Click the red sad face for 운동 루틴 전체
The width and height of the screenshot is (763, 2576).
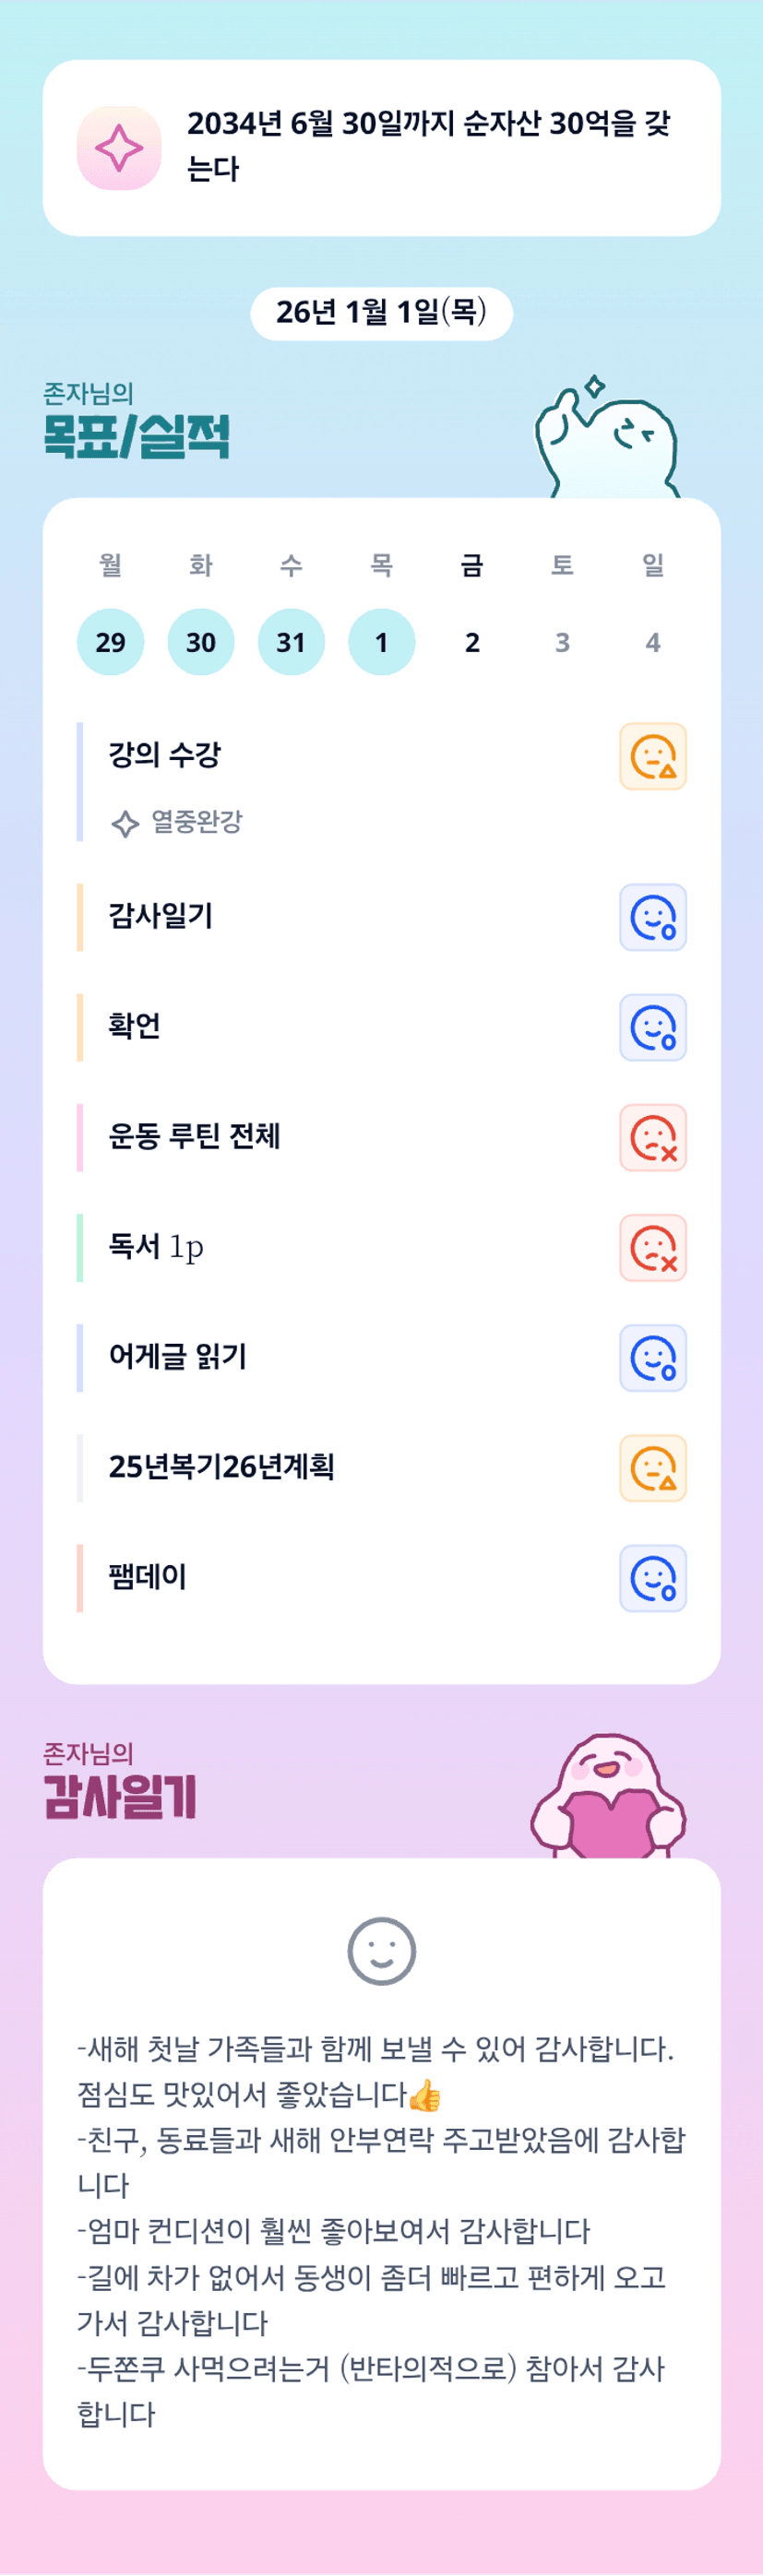[652, 1138]
